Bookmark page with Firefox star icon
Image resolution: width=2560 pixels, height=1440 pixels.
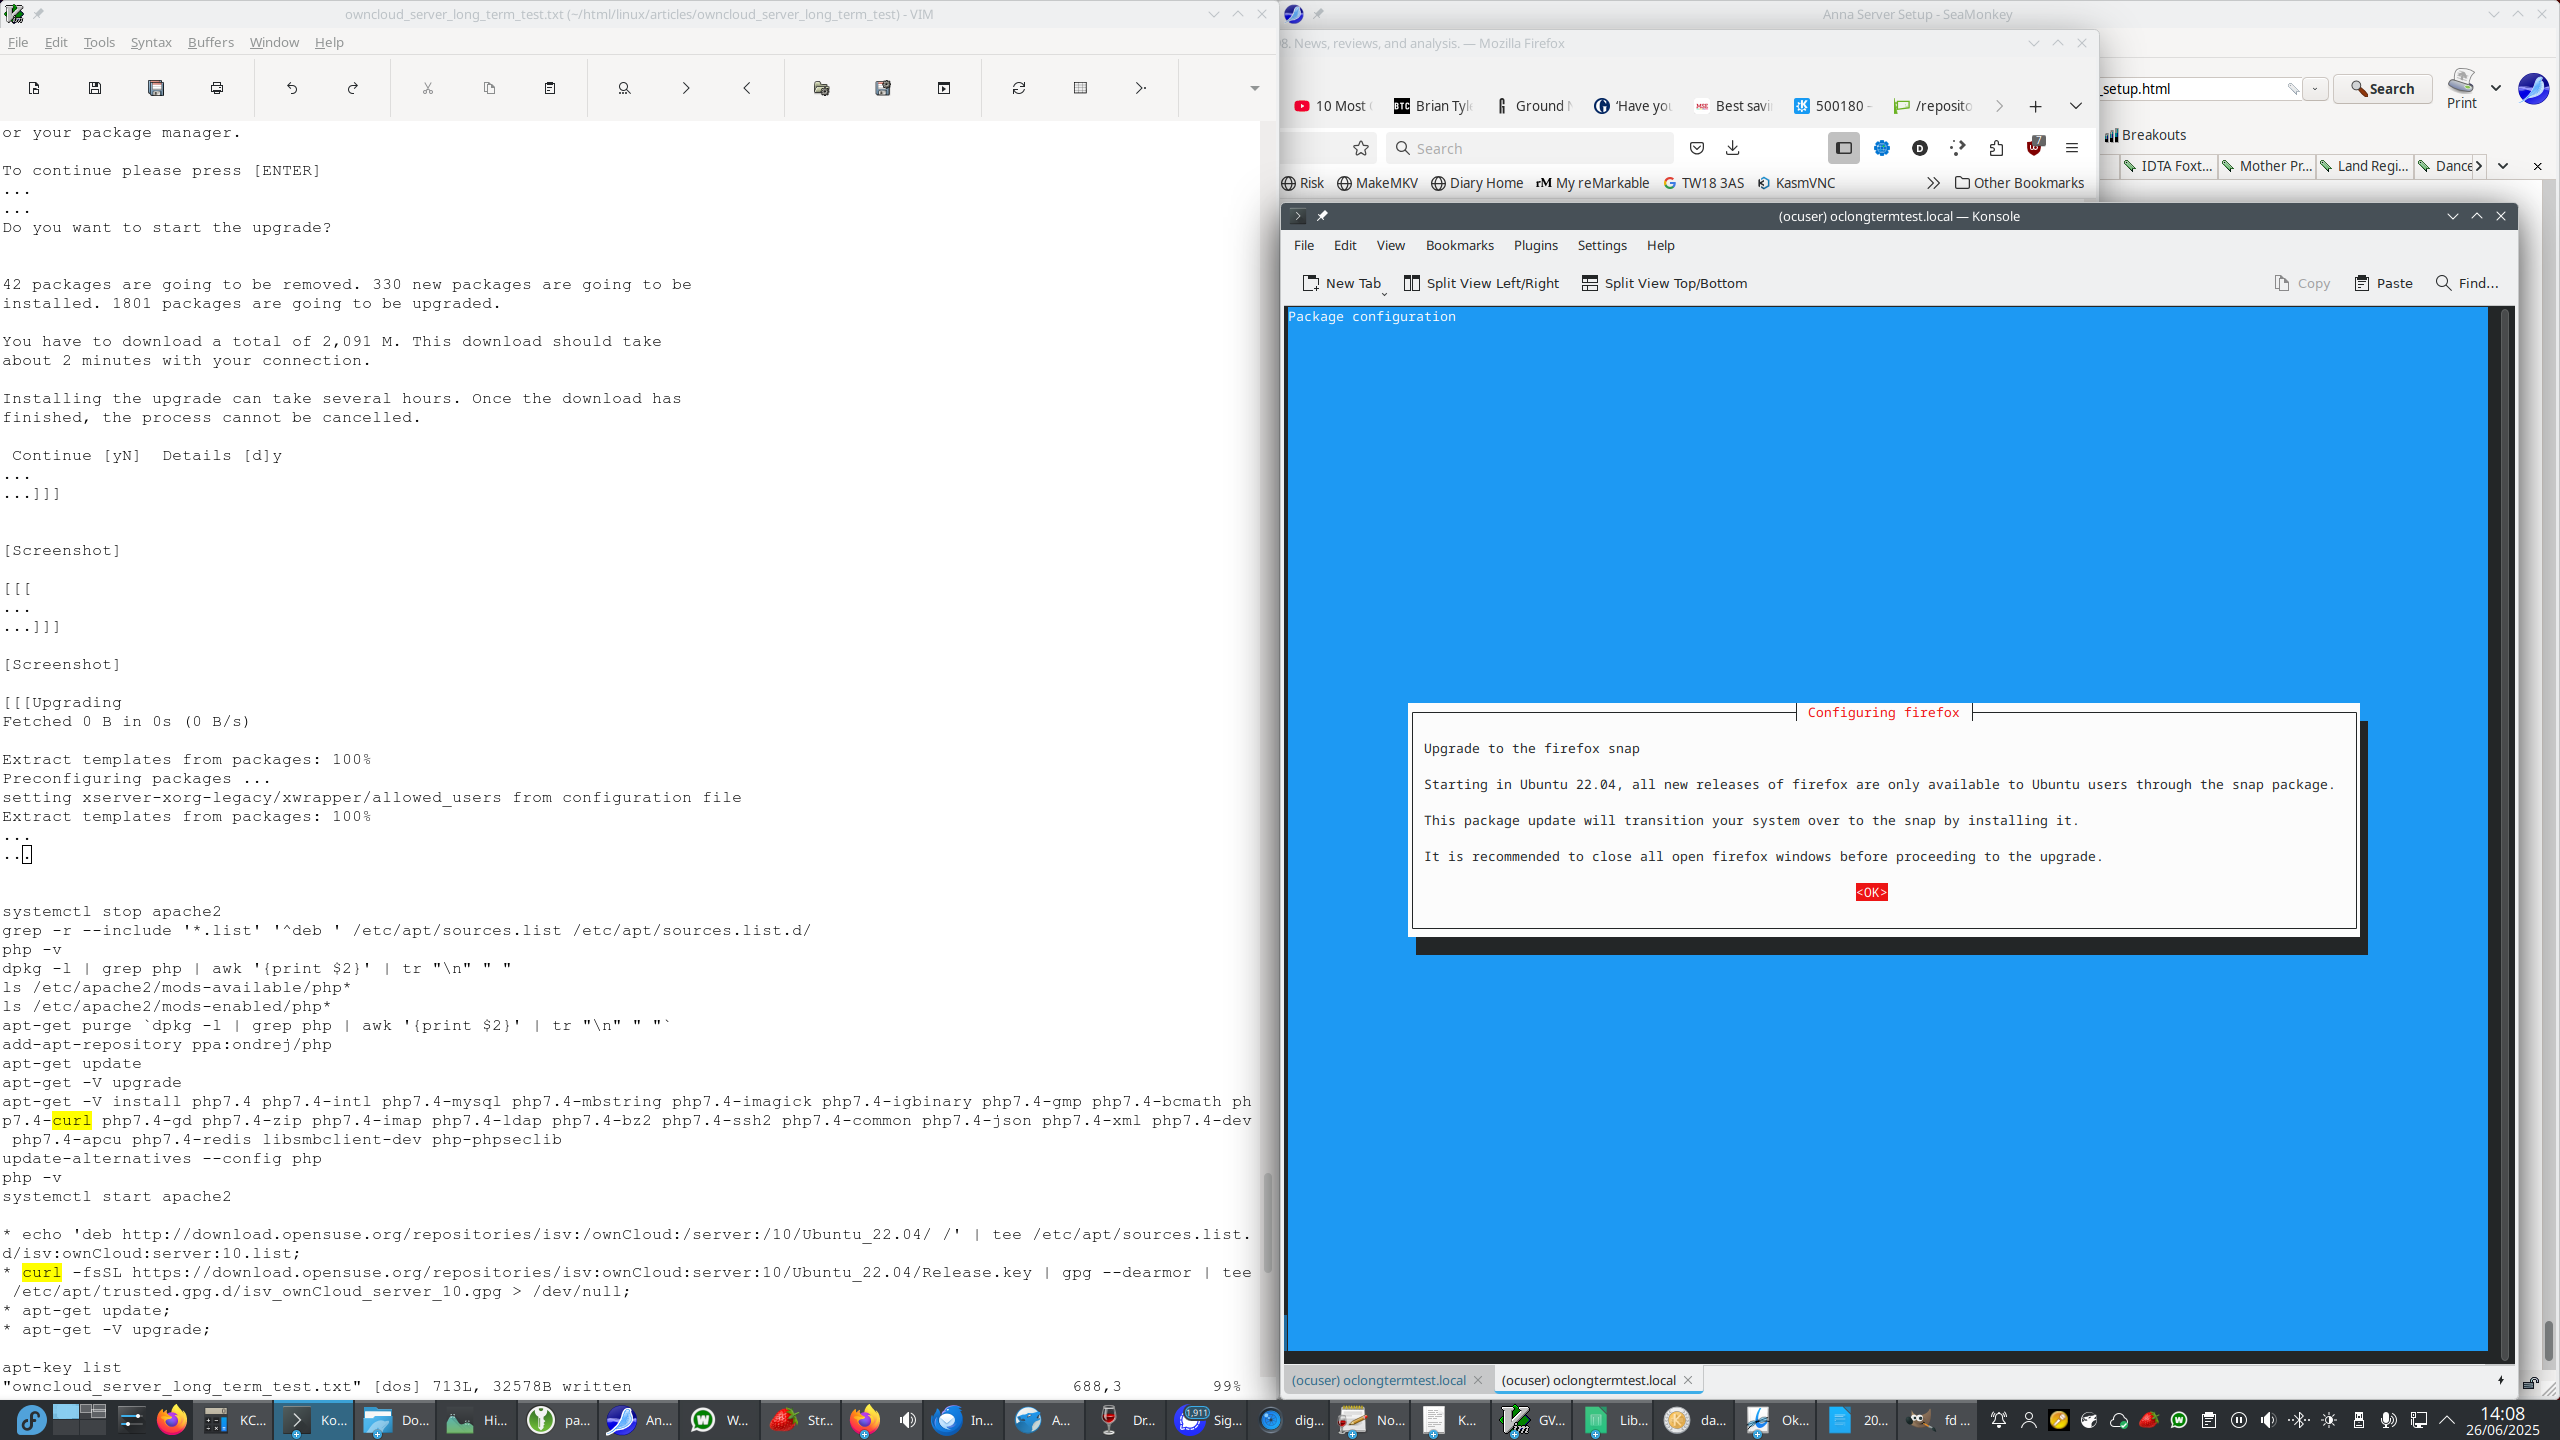coord(1361,148)
